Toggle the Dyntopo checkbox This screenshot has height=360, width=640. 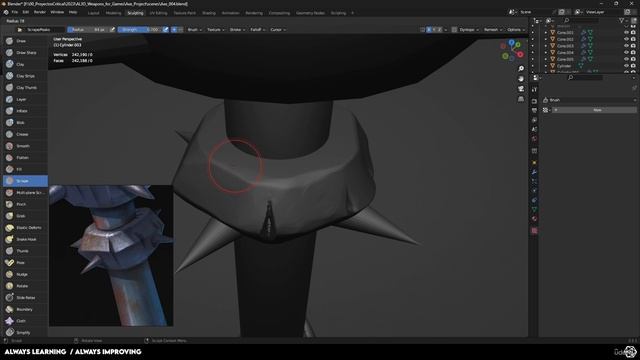454,30
